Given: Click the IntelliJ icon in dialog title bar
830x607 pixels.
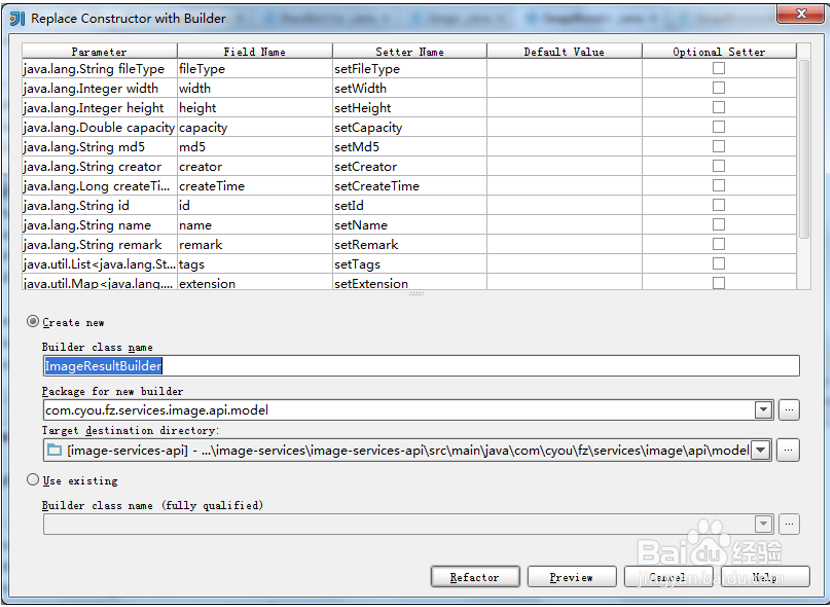Looking at the screenshot, I should 14,17.
